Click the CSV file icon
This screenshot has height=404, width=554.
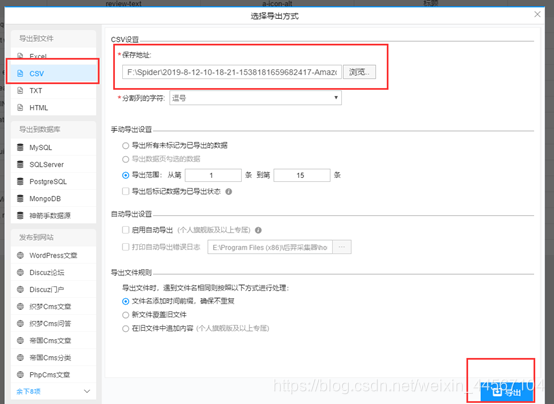click(x=20, y=74)
